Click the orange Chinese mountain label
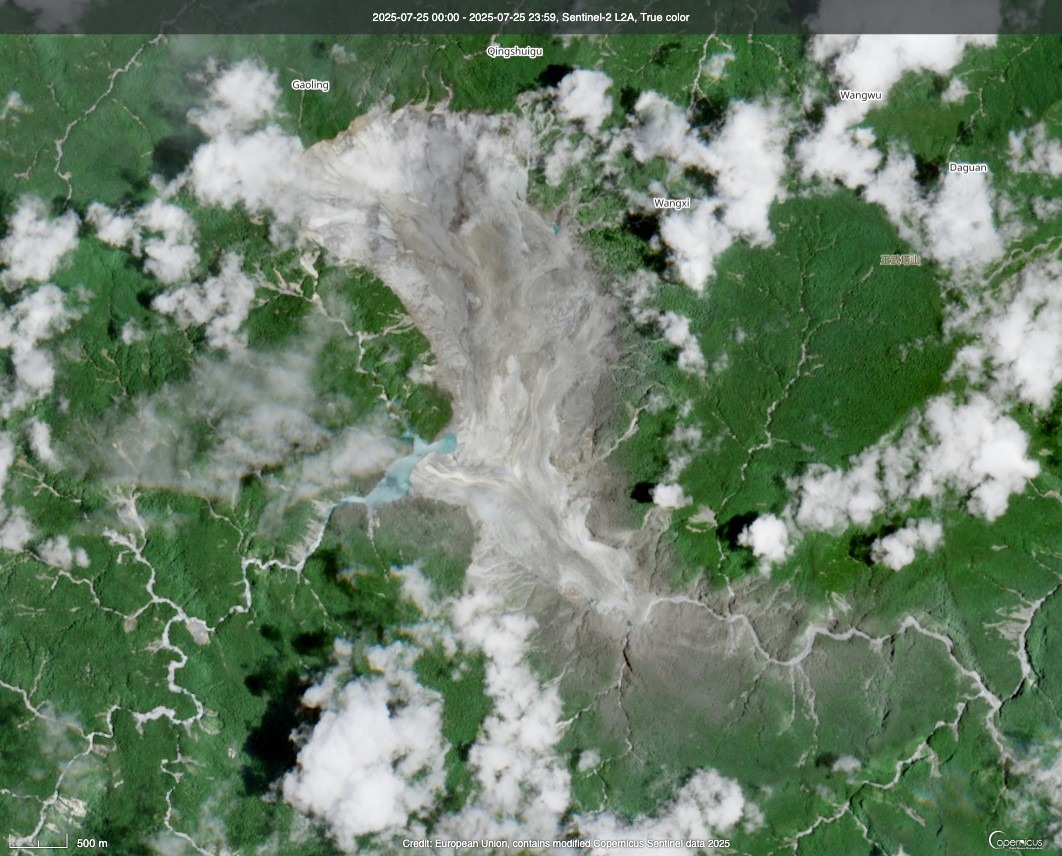1062x856 pixels. coord(899,260)
